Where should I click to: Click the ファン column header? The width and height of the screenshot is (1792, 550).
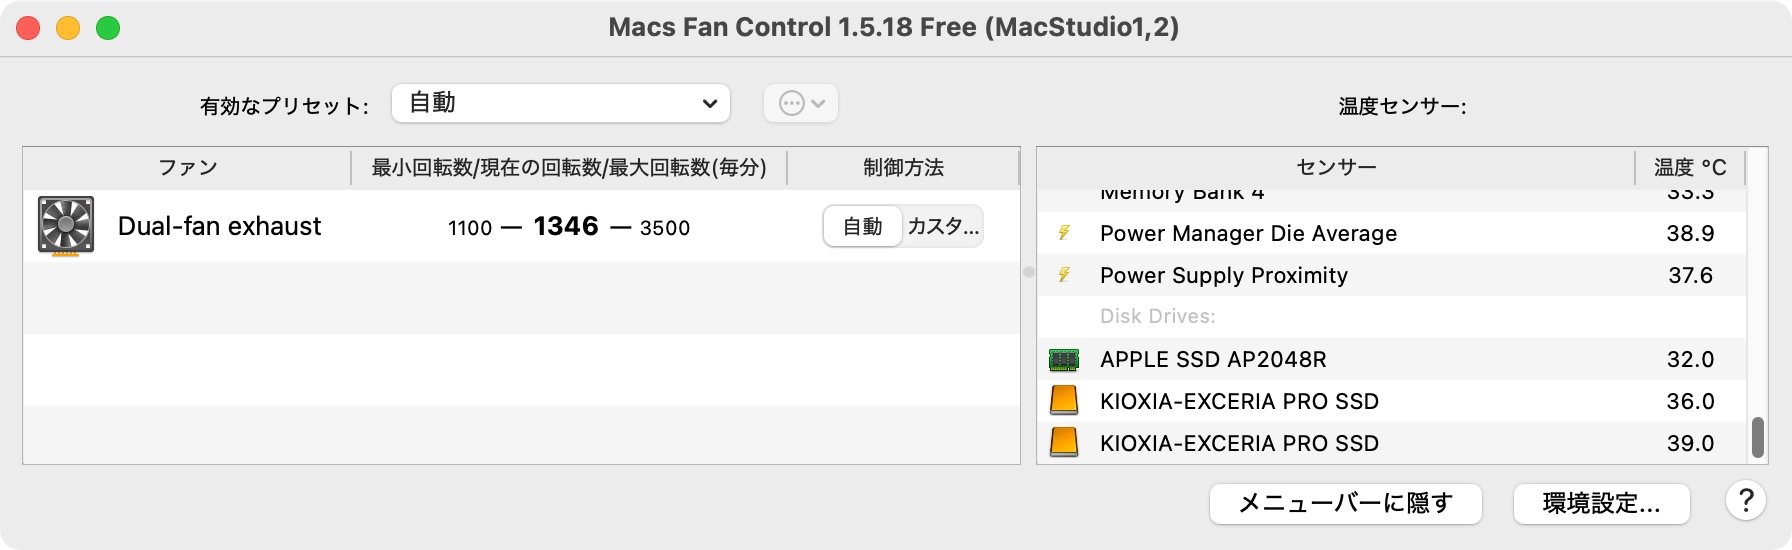(x=187, y=167)
